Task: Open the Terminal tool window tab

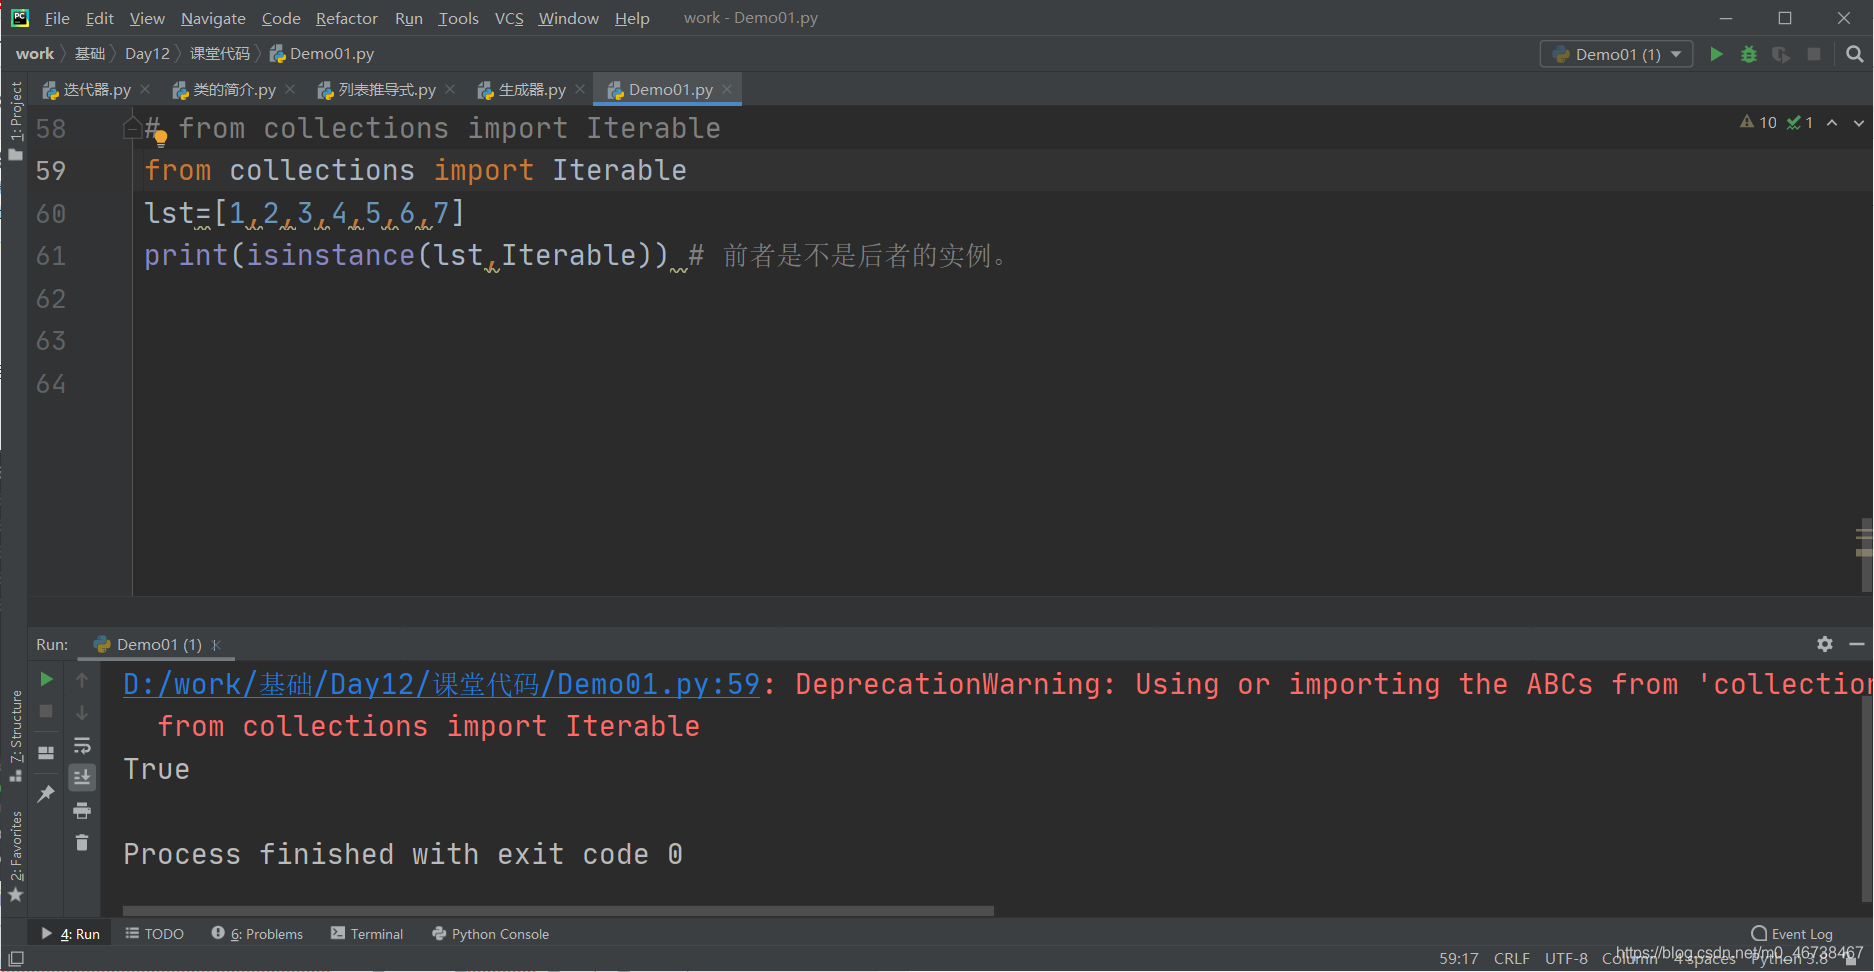Action: point(367,934)
